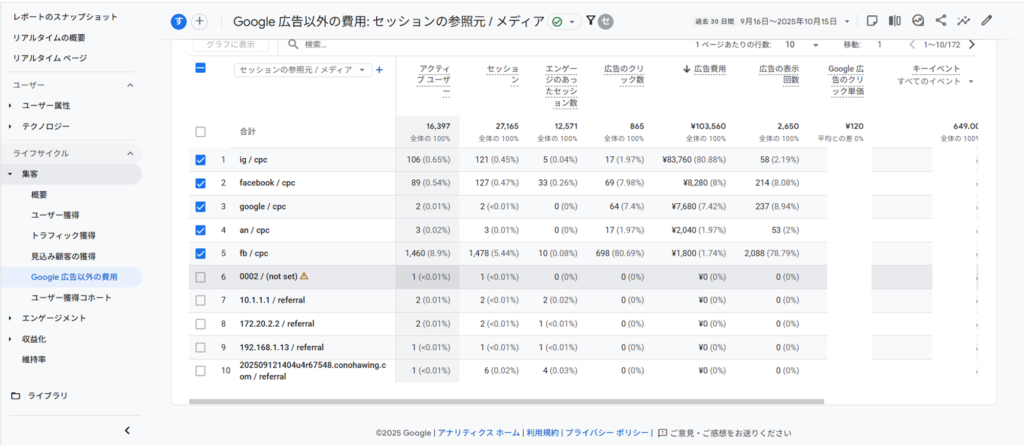Screen dimensions: 1024x445
Task: Add secondary dimension with blue plus
Action: pyautogui.click(x=379, y=70)
